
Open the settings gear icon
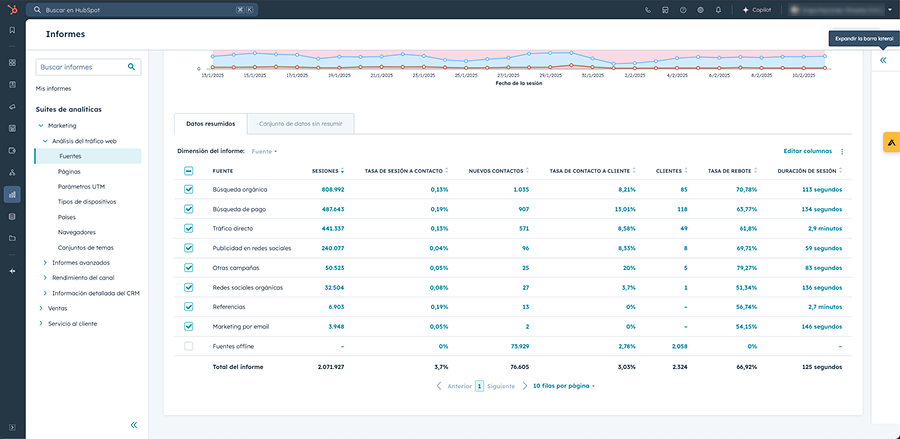700,10
